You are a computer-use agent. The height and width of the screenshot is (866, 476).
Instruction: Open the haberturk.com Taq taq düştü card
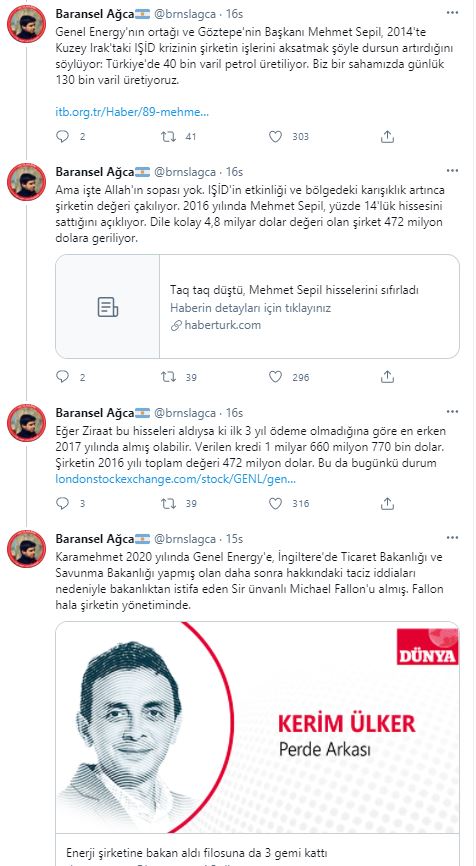(x=257, y=307)
